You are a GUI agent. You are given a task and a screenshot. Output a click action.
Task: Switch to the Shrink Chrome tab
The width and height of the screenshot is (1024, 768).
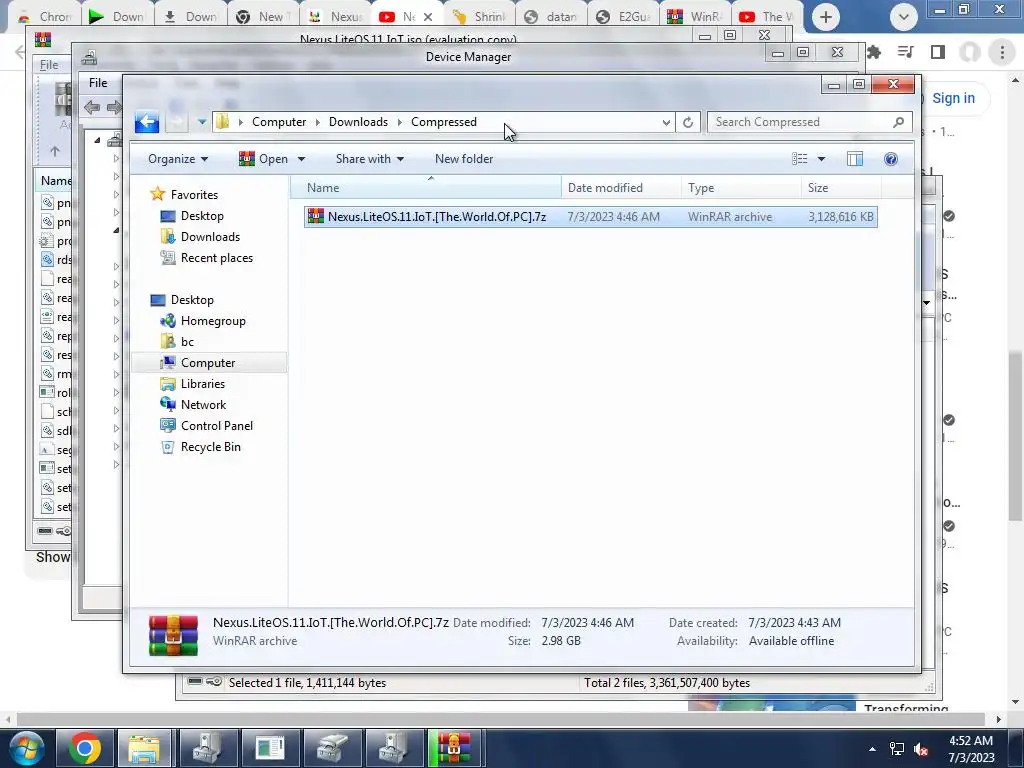(480, 17)
